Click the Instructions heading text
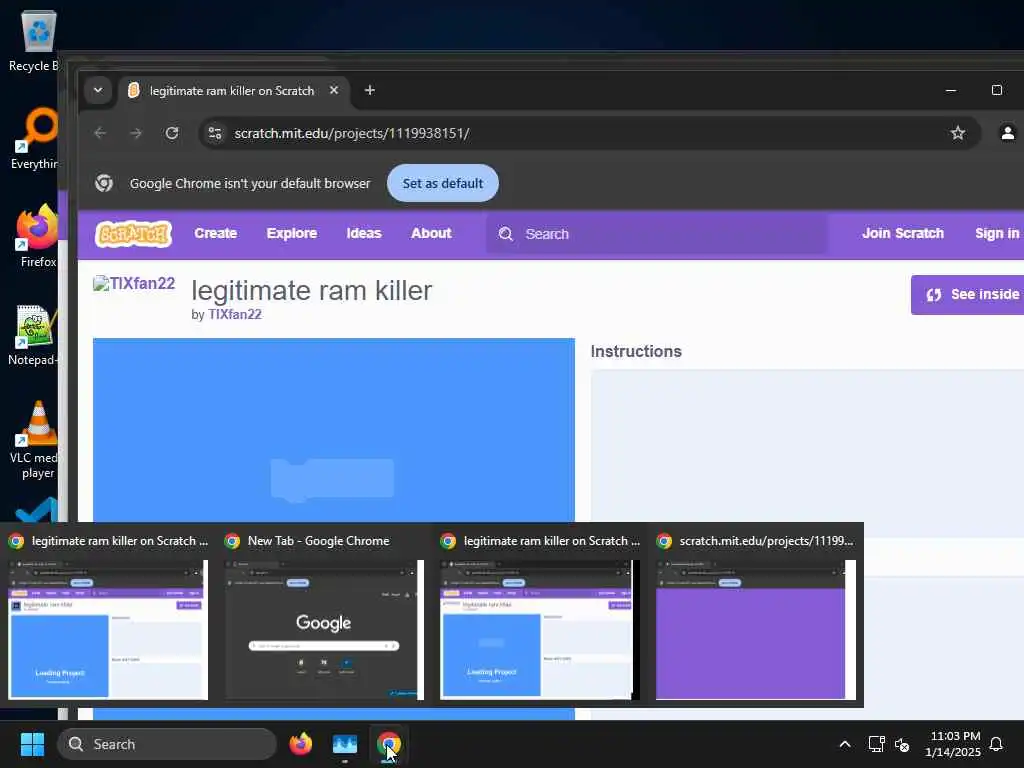1024x768 pixels. [636, 351]
